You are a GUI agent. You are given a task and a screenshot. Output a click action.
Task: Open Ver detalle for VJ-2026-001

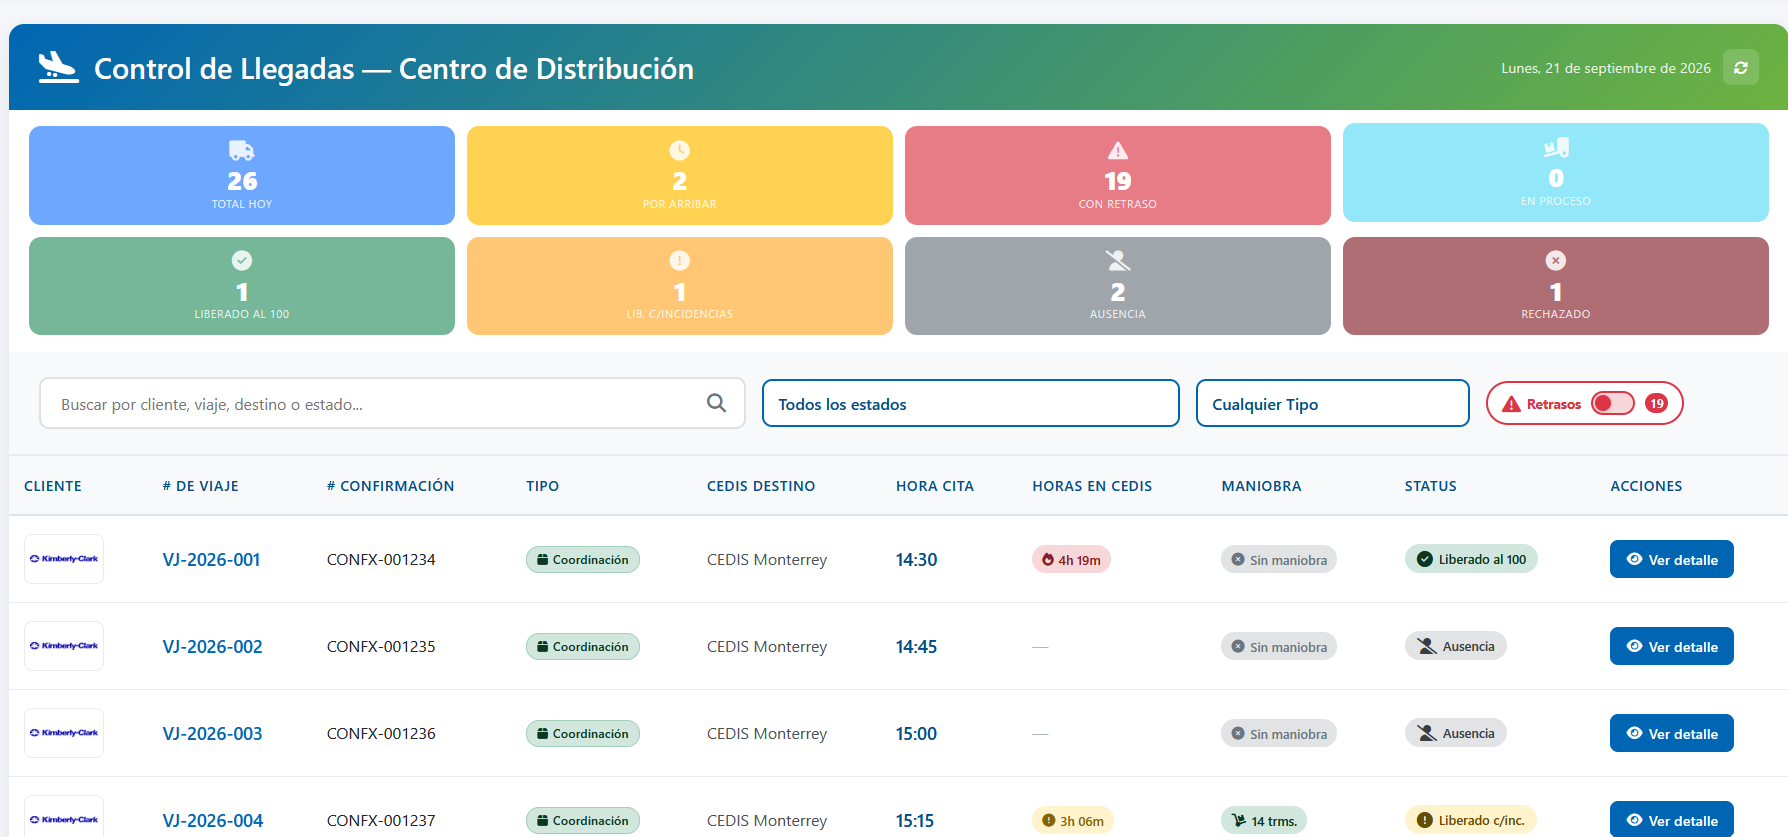(1672, 559)
